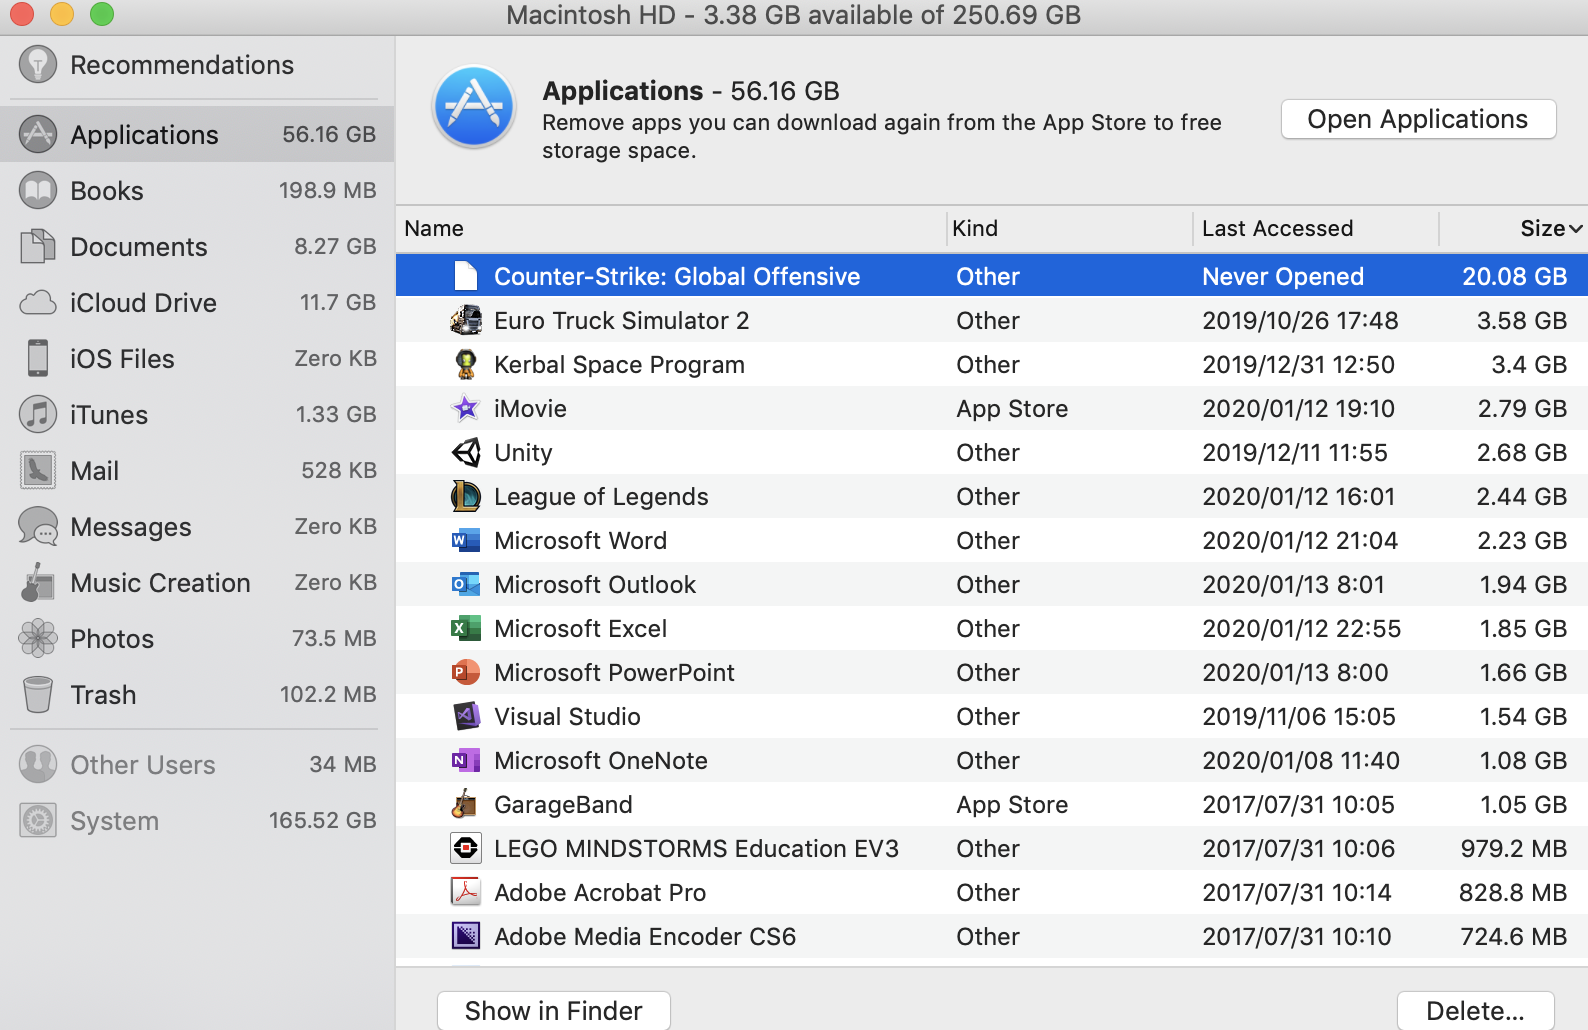1588x1030 pixels.
Task: Click the Mail stamp icon
Action: [38, 470]
